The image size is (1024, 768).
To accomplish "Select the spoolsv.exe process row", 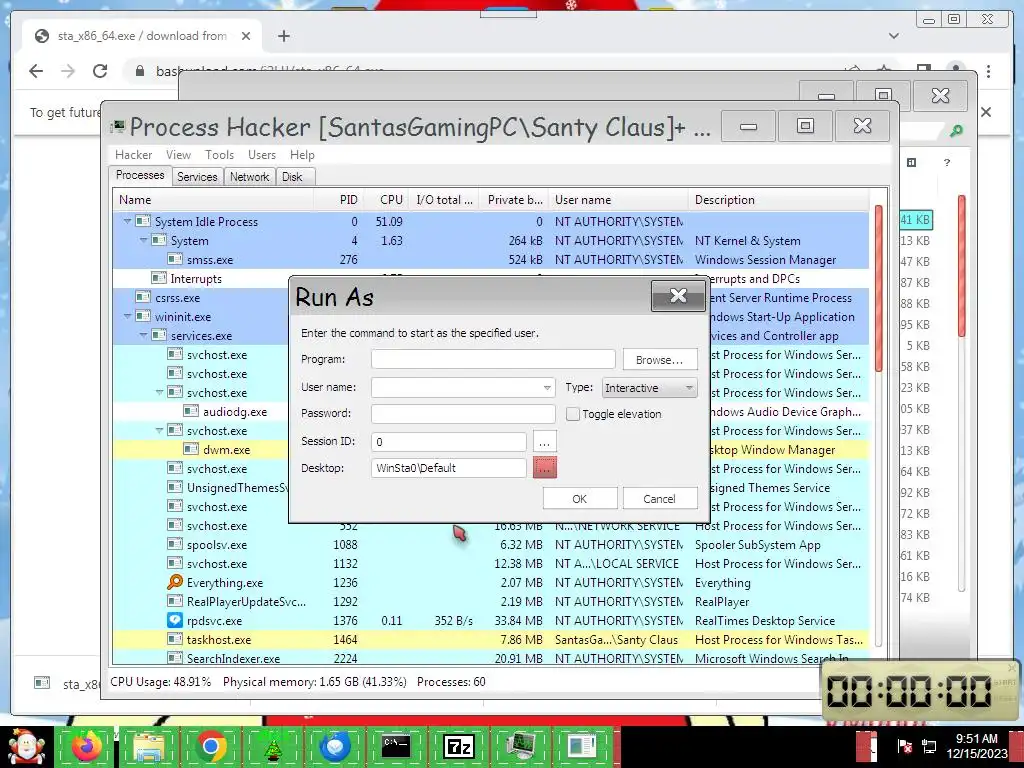I will tap(491, 545).
